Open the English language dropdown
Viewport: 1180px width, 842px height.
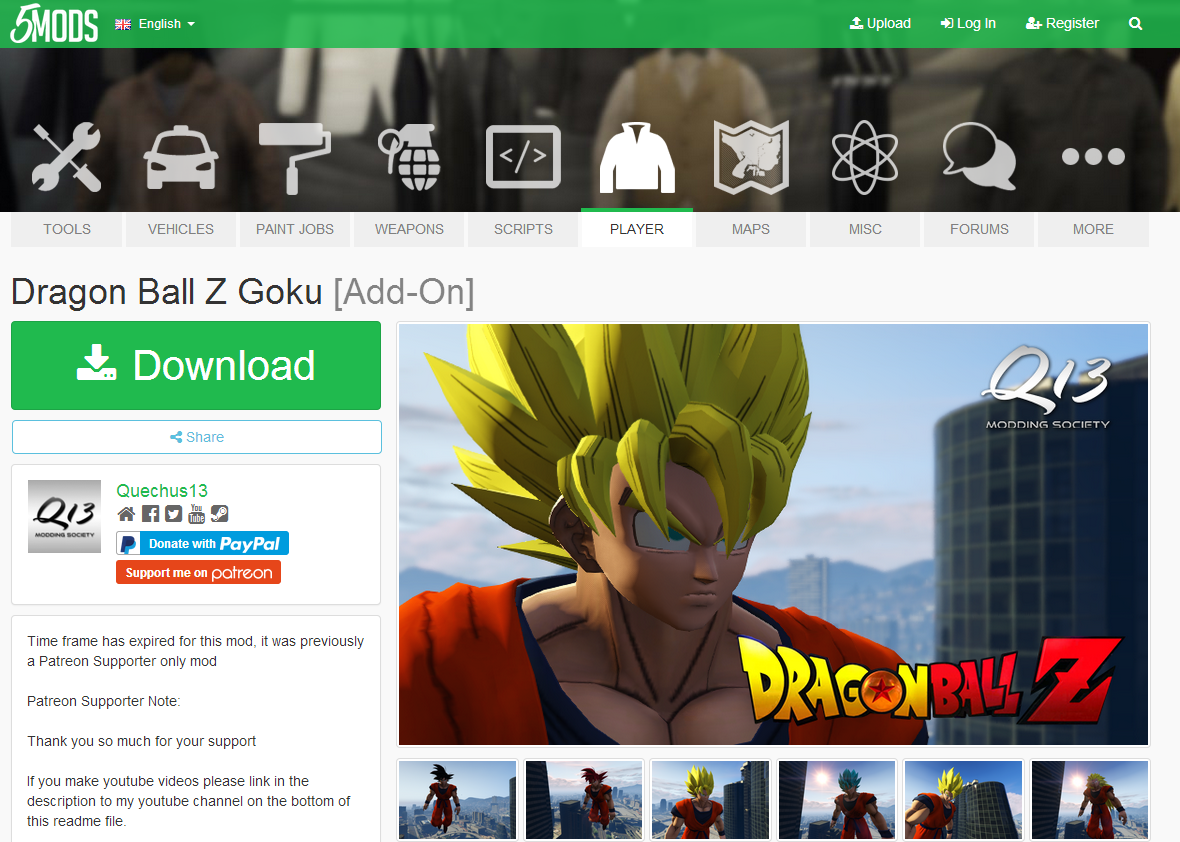155,24
